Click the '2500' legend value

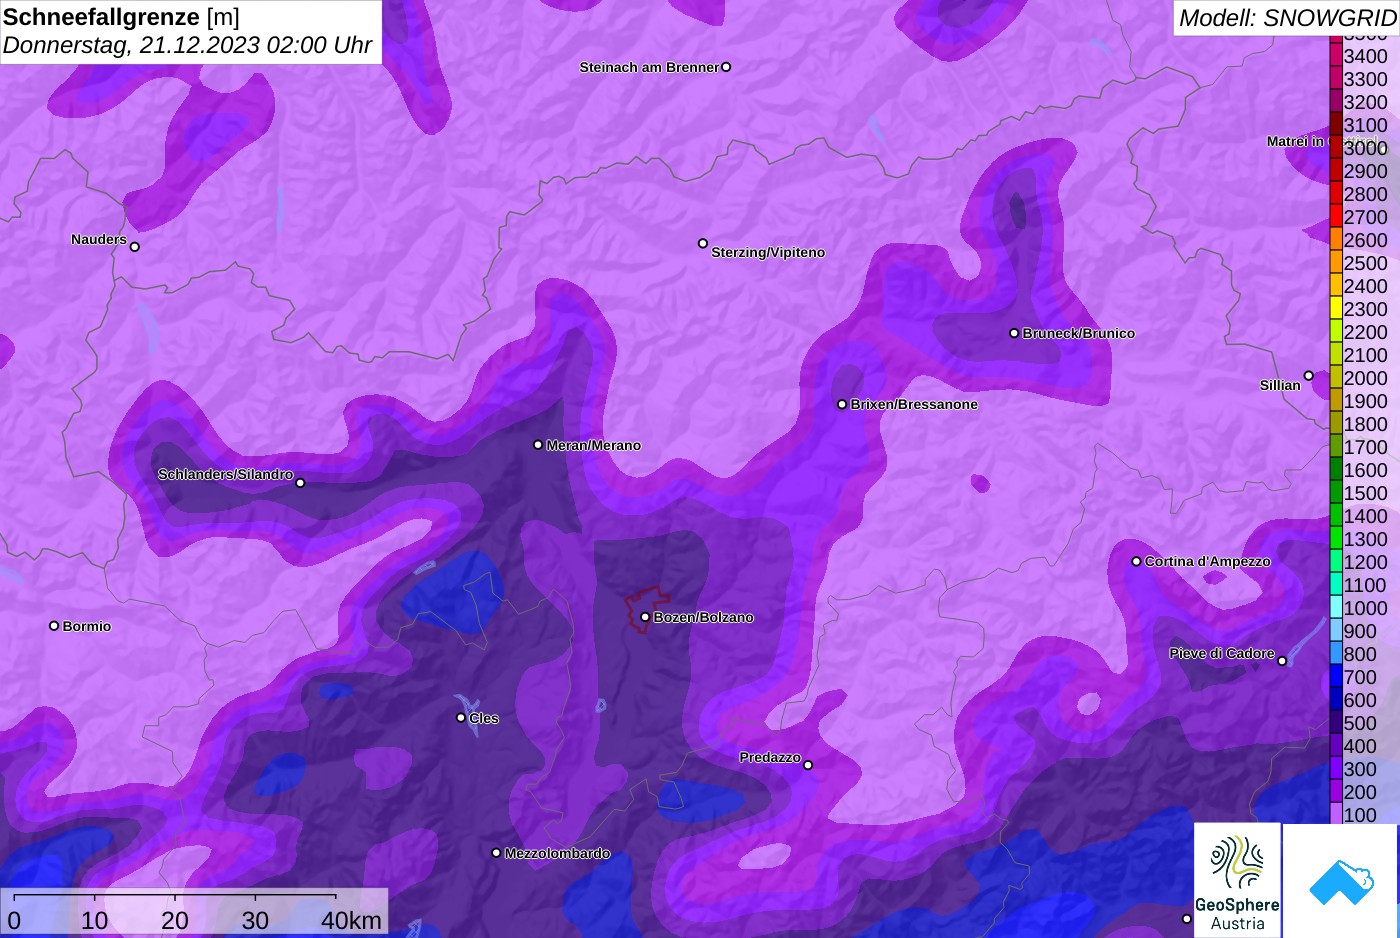(x=1366, y=263)
